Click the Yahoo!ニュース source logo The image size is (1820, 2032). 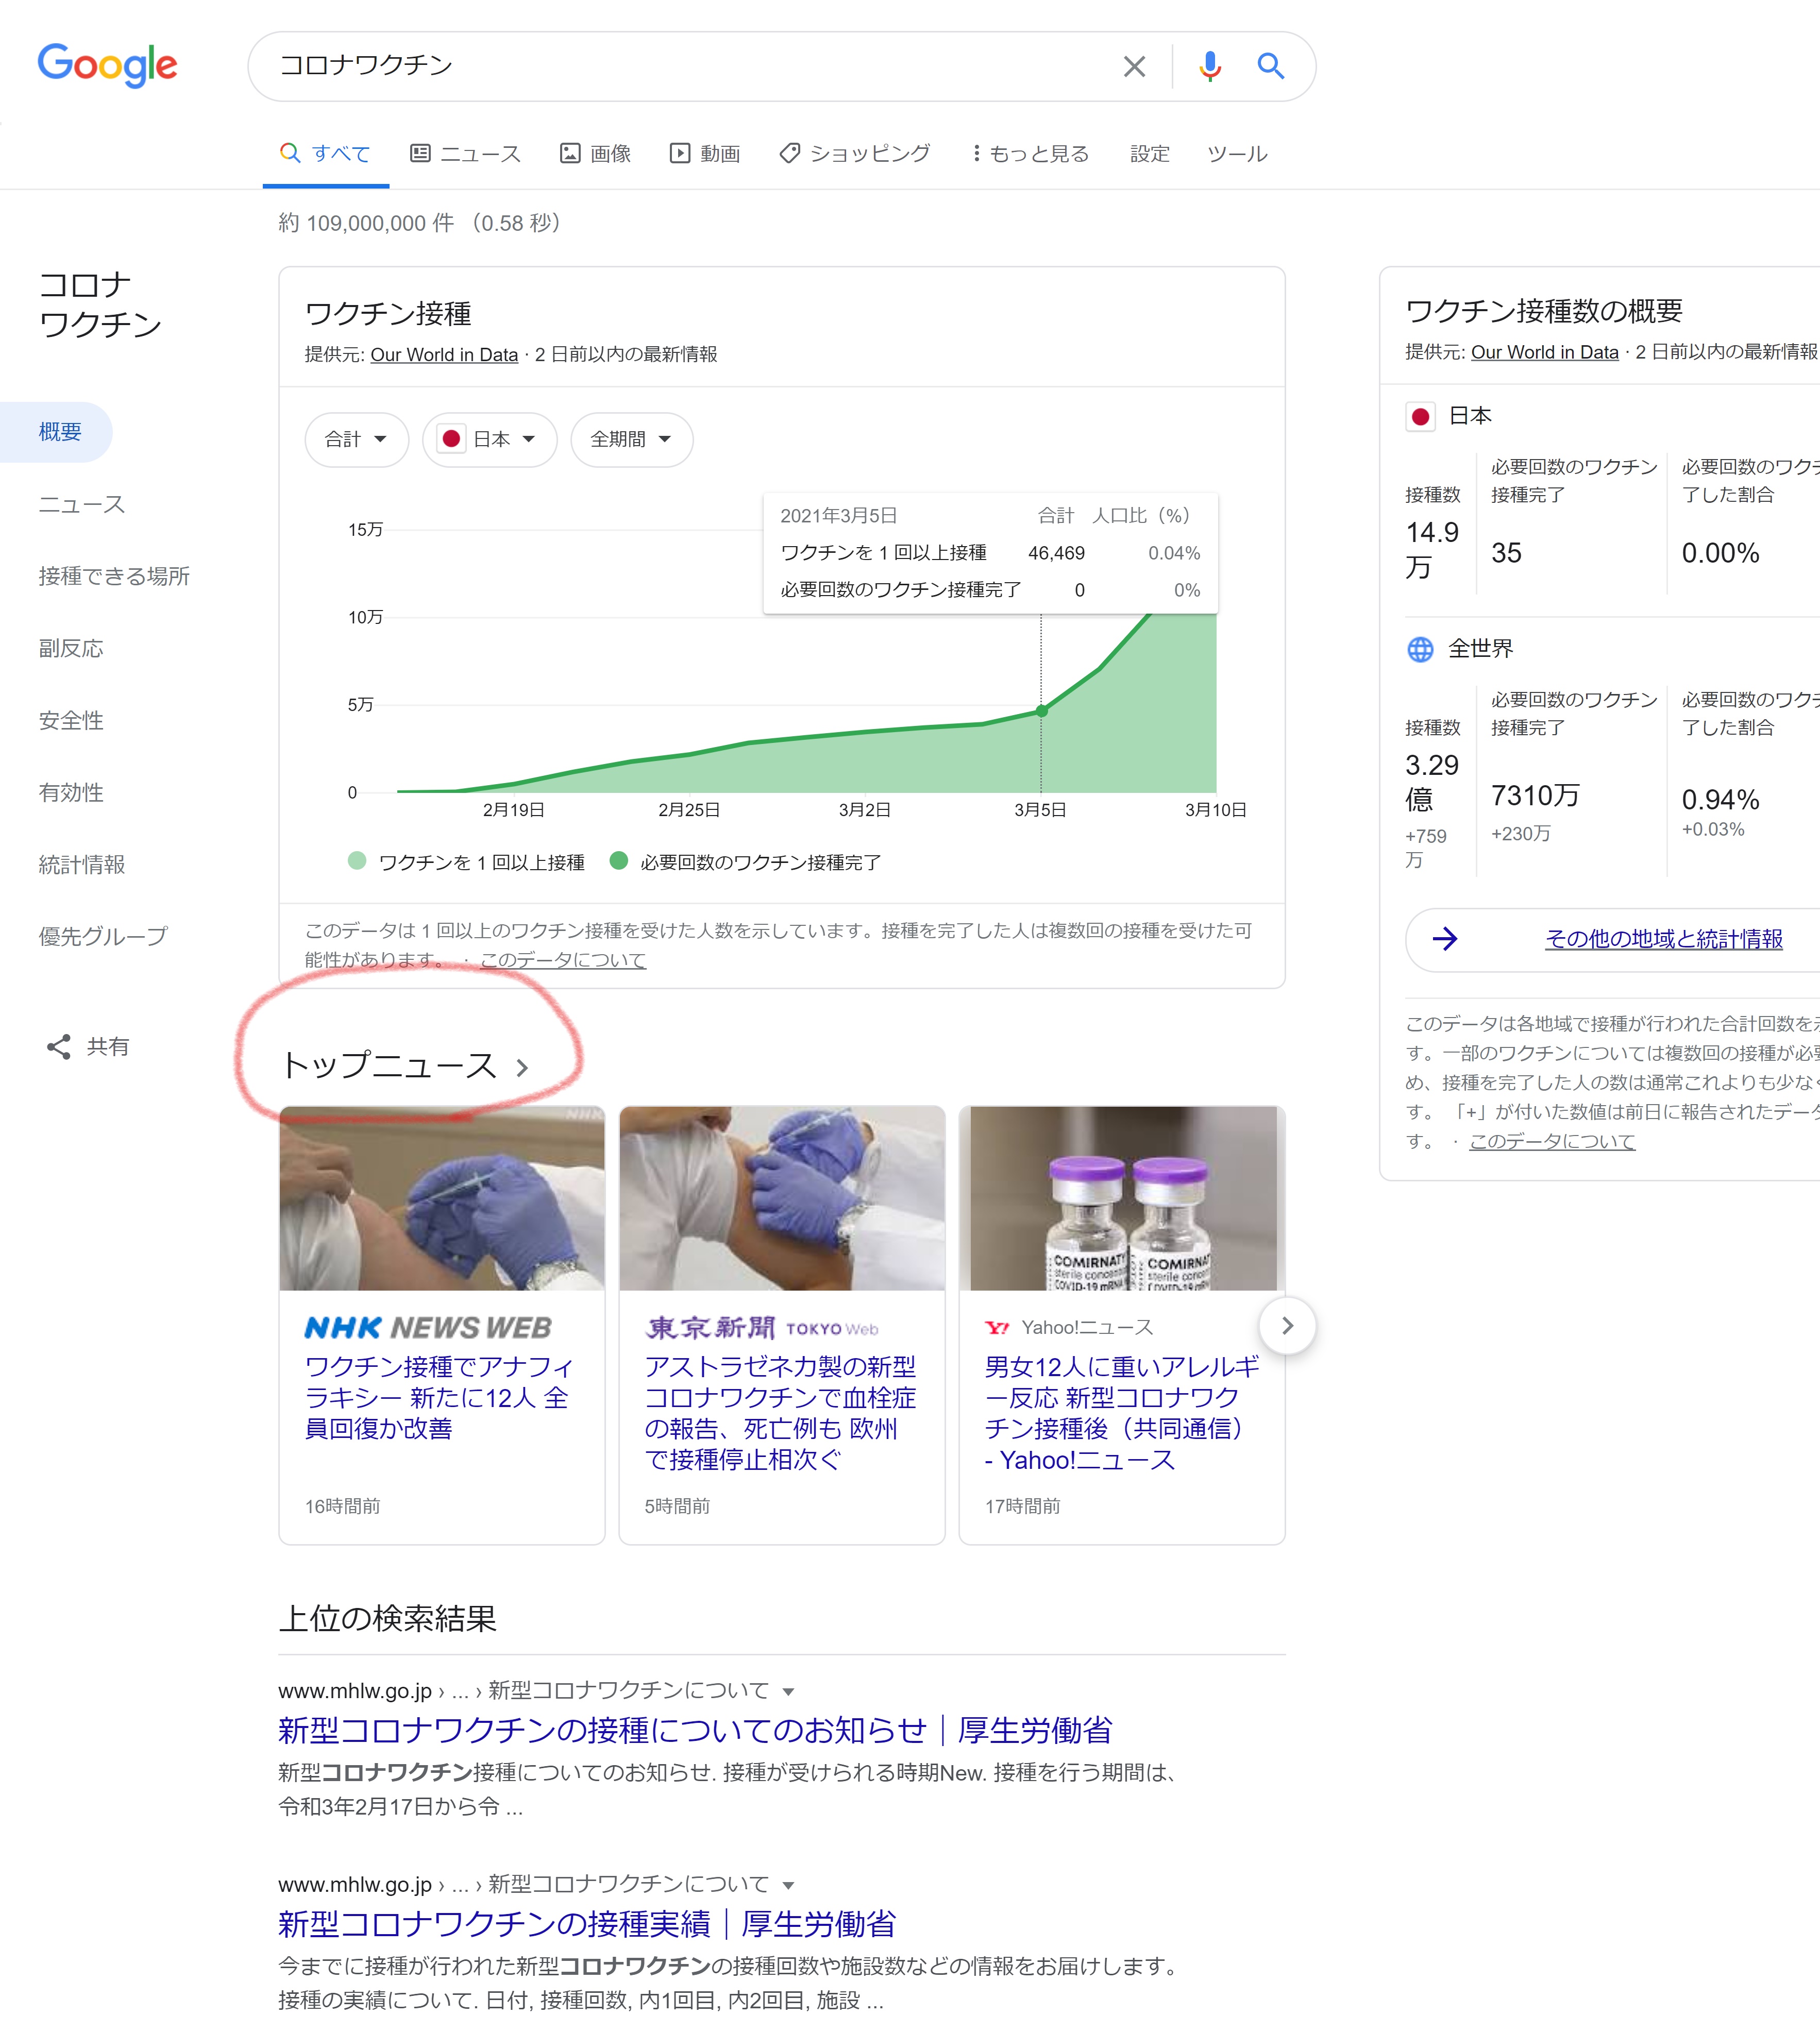pyautogui.click(x=997, y=1328)
